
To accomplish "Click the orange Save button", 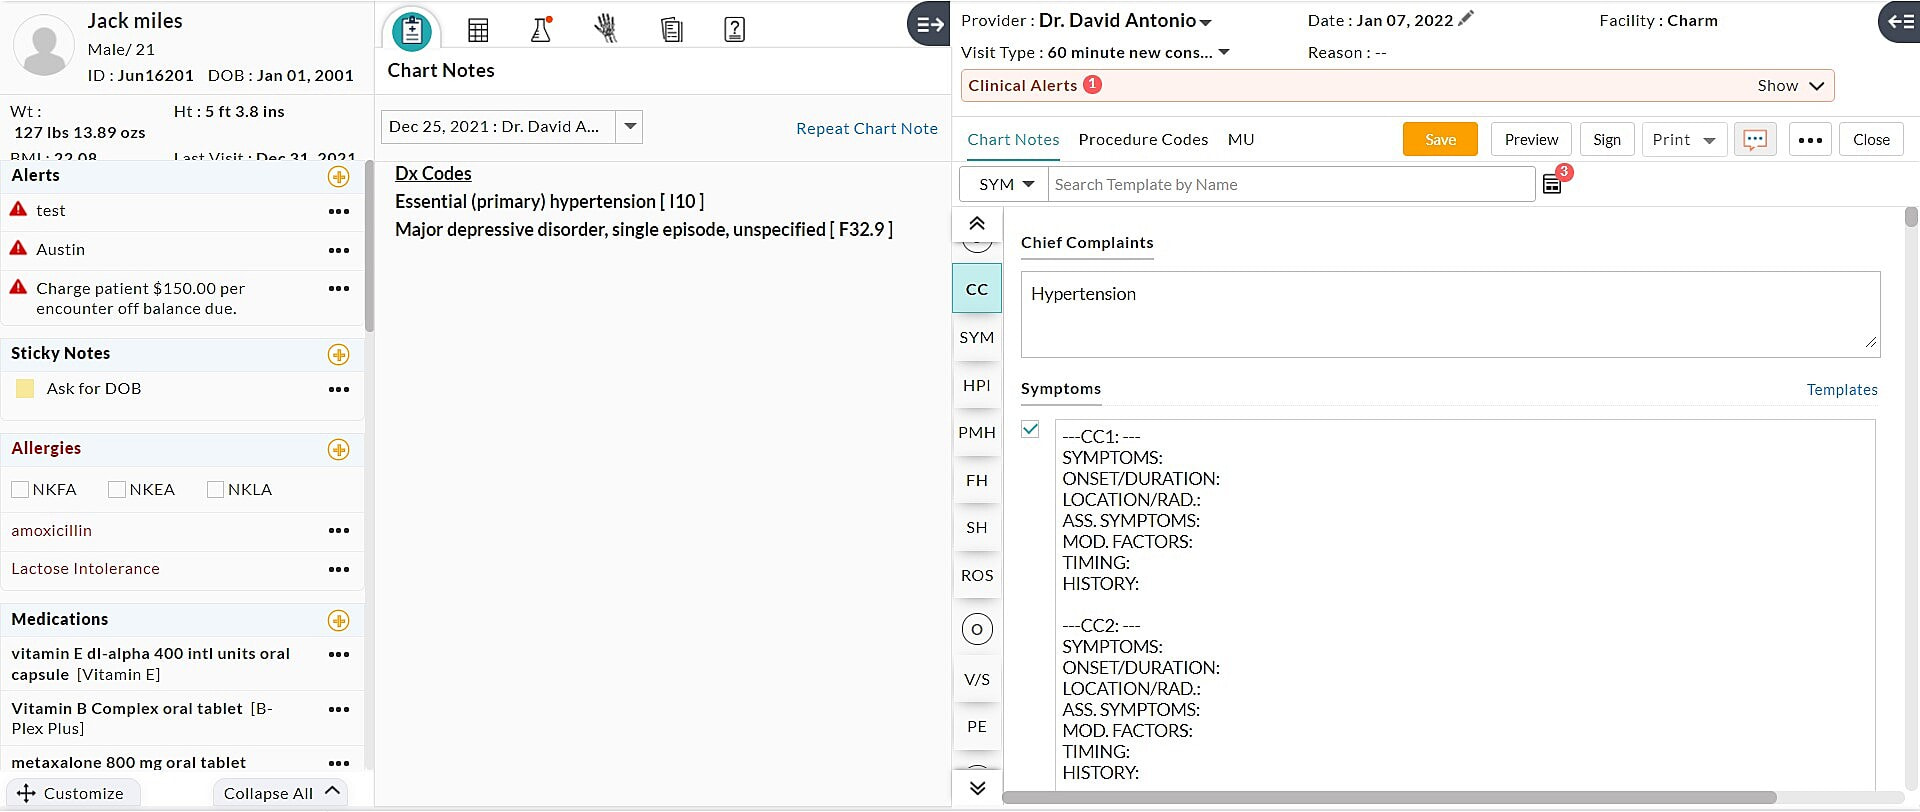I will pos(1439,140).
